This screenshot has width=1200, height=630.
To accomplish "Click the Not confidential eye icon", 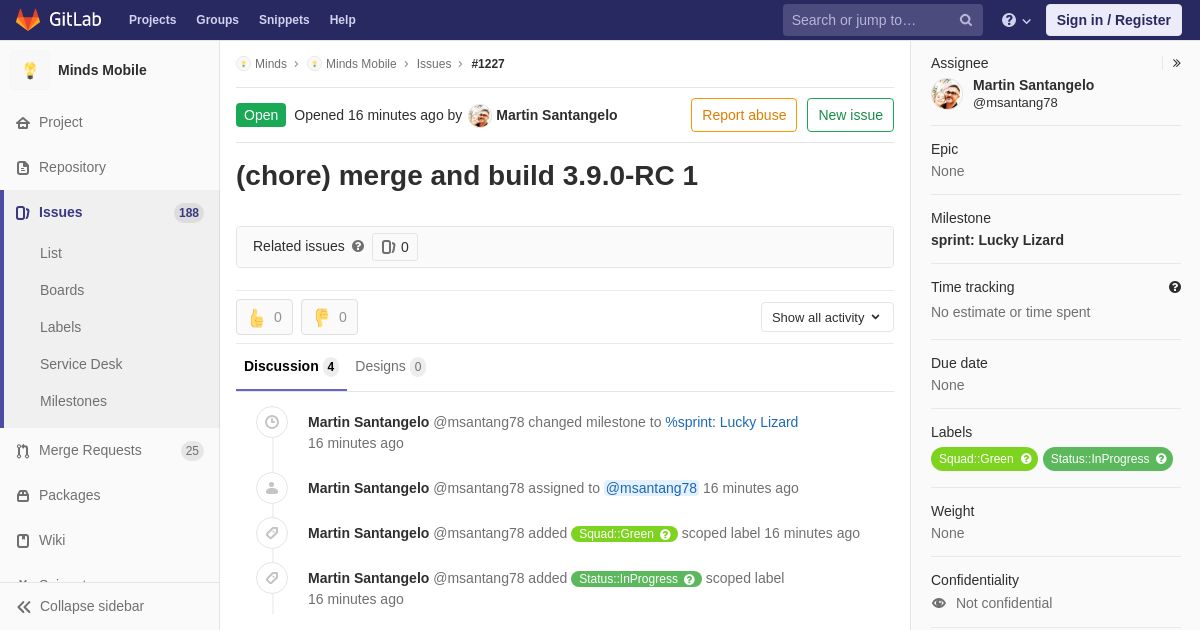I will click(939, 603).
